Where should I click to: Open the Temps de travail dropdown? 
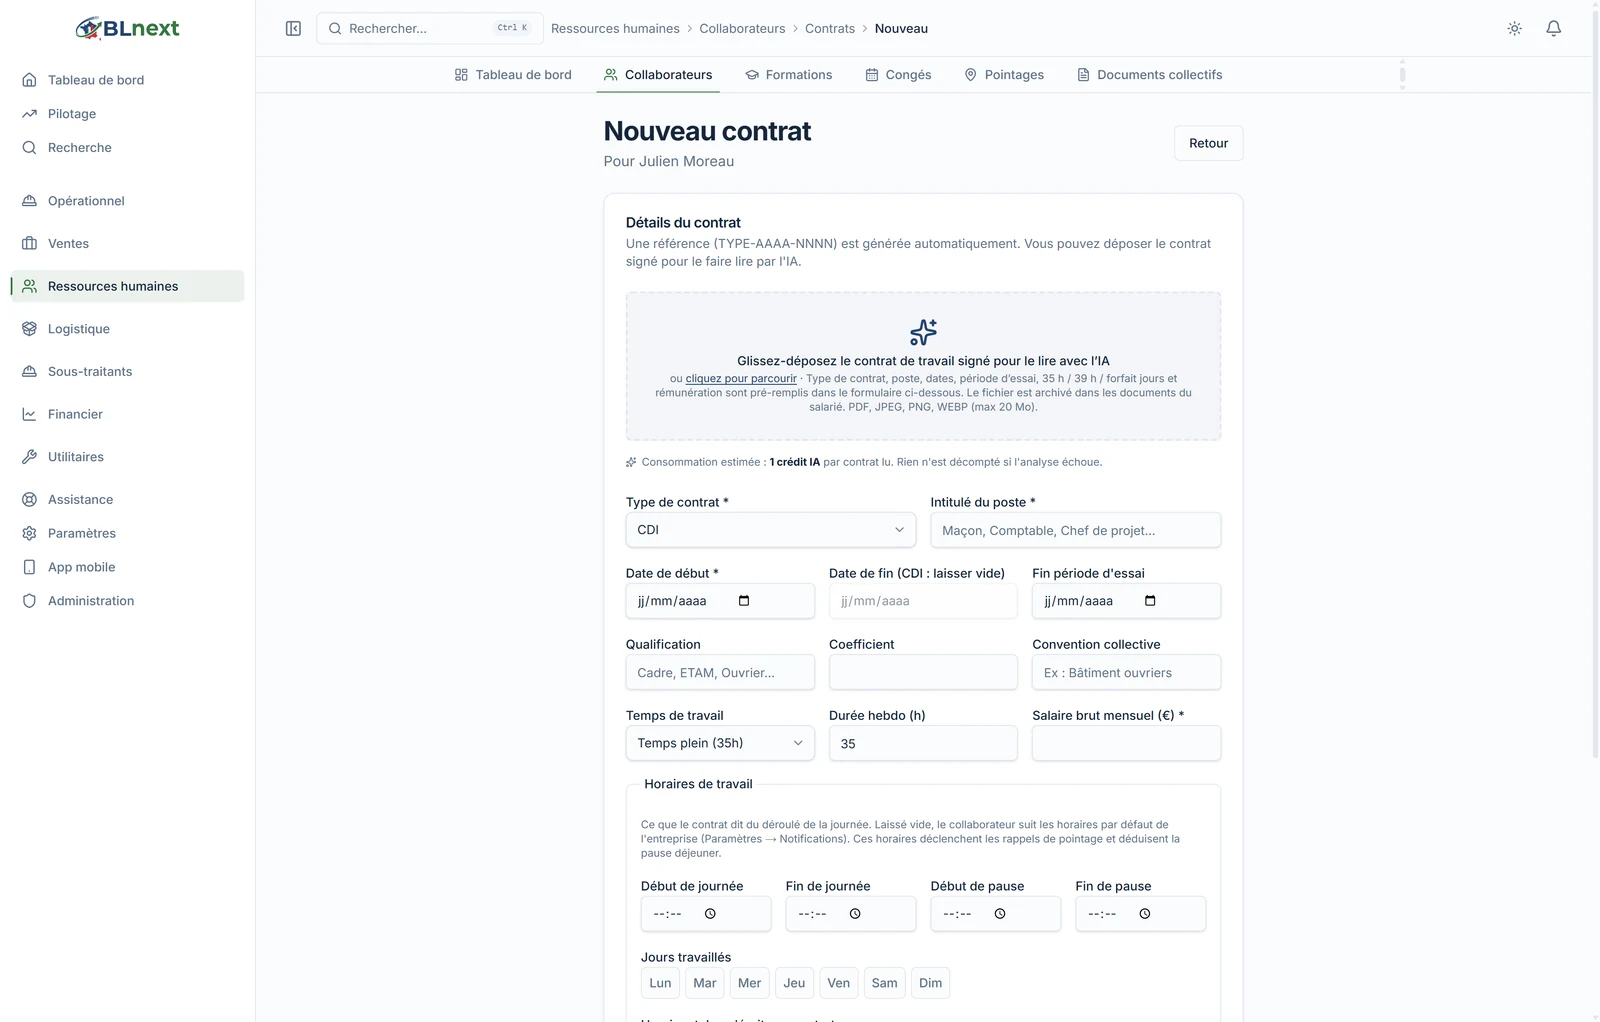[x=720, y=743]
